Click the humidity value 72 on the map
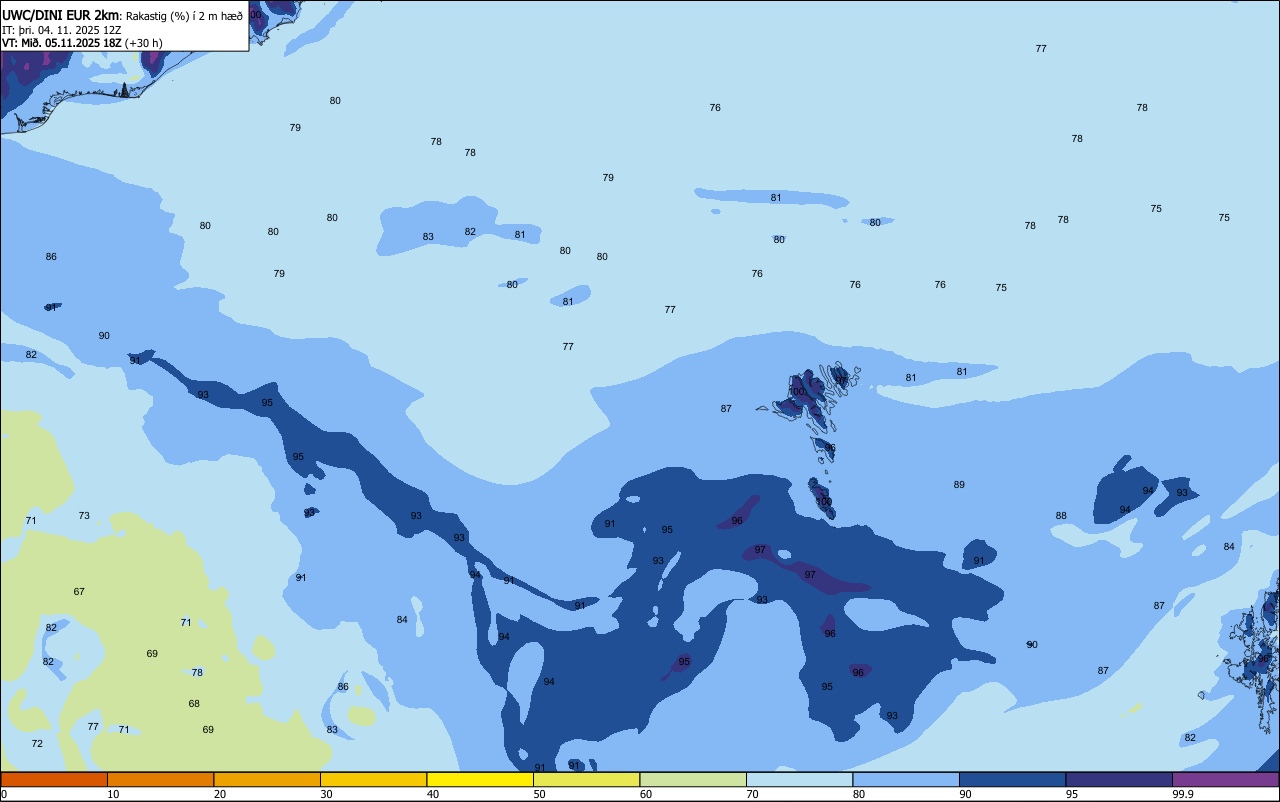Screen dimensions: 1280x802 (x=37, y=744)
